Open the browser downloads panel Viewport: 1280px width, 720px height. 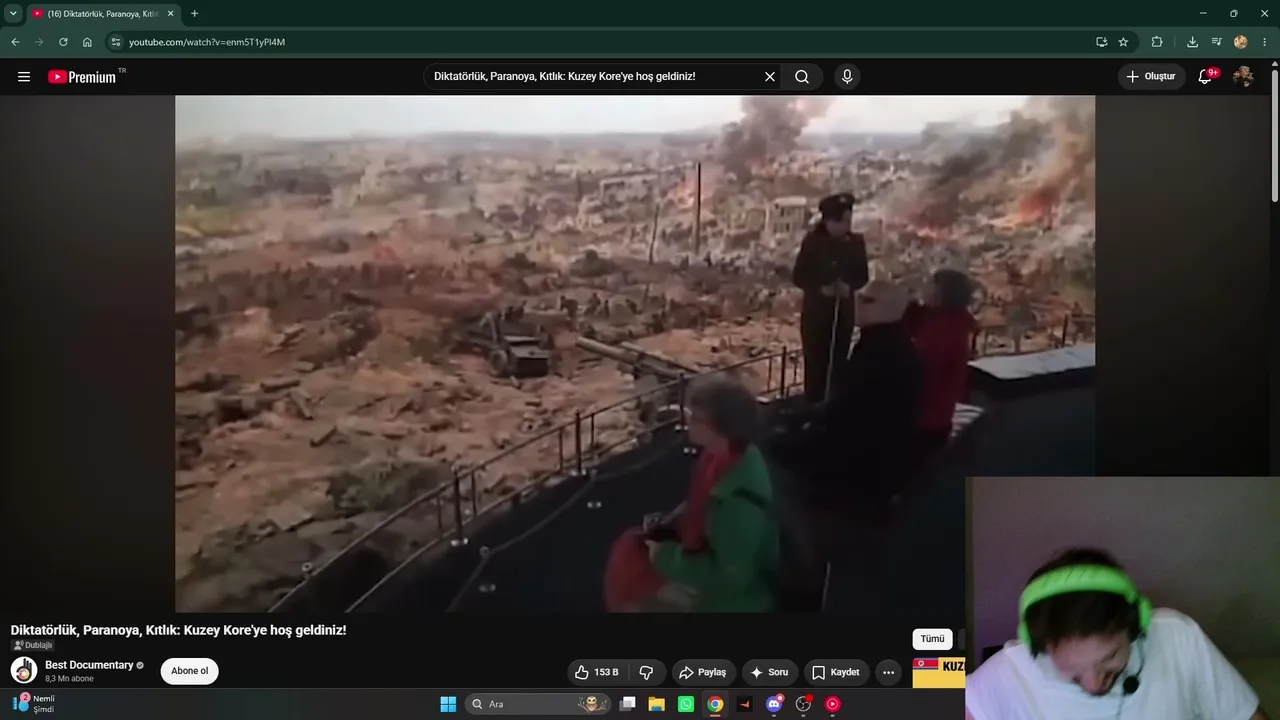[x=1192, y=42]
